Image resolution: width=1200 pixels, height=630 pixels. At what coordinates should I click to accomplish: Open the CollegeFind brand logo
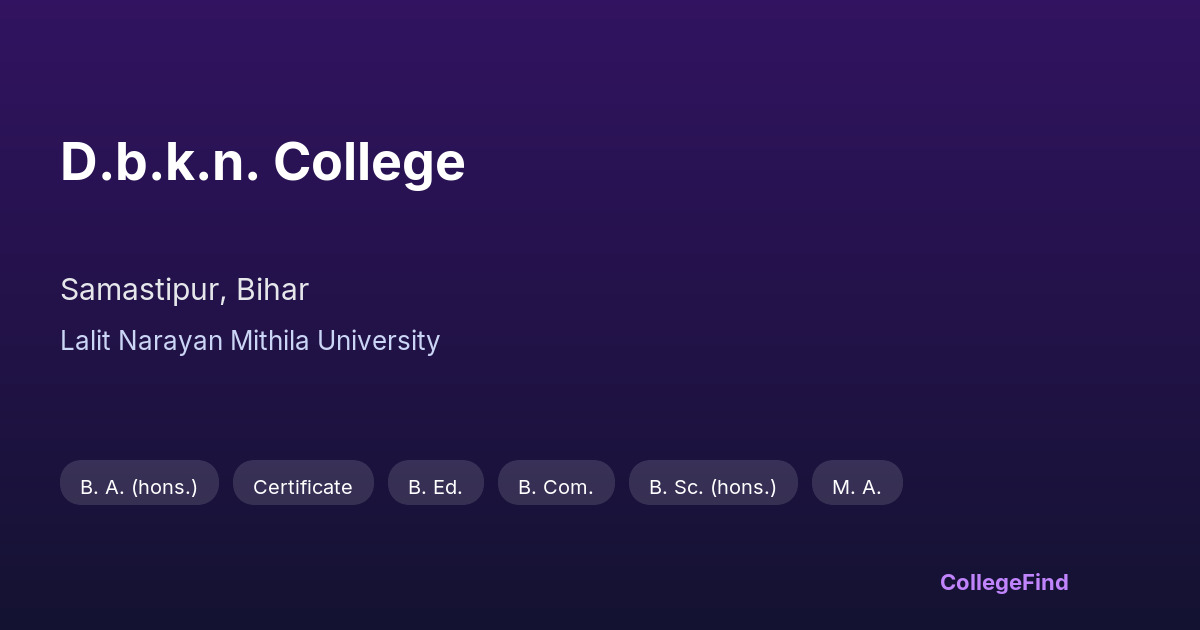1004,582
